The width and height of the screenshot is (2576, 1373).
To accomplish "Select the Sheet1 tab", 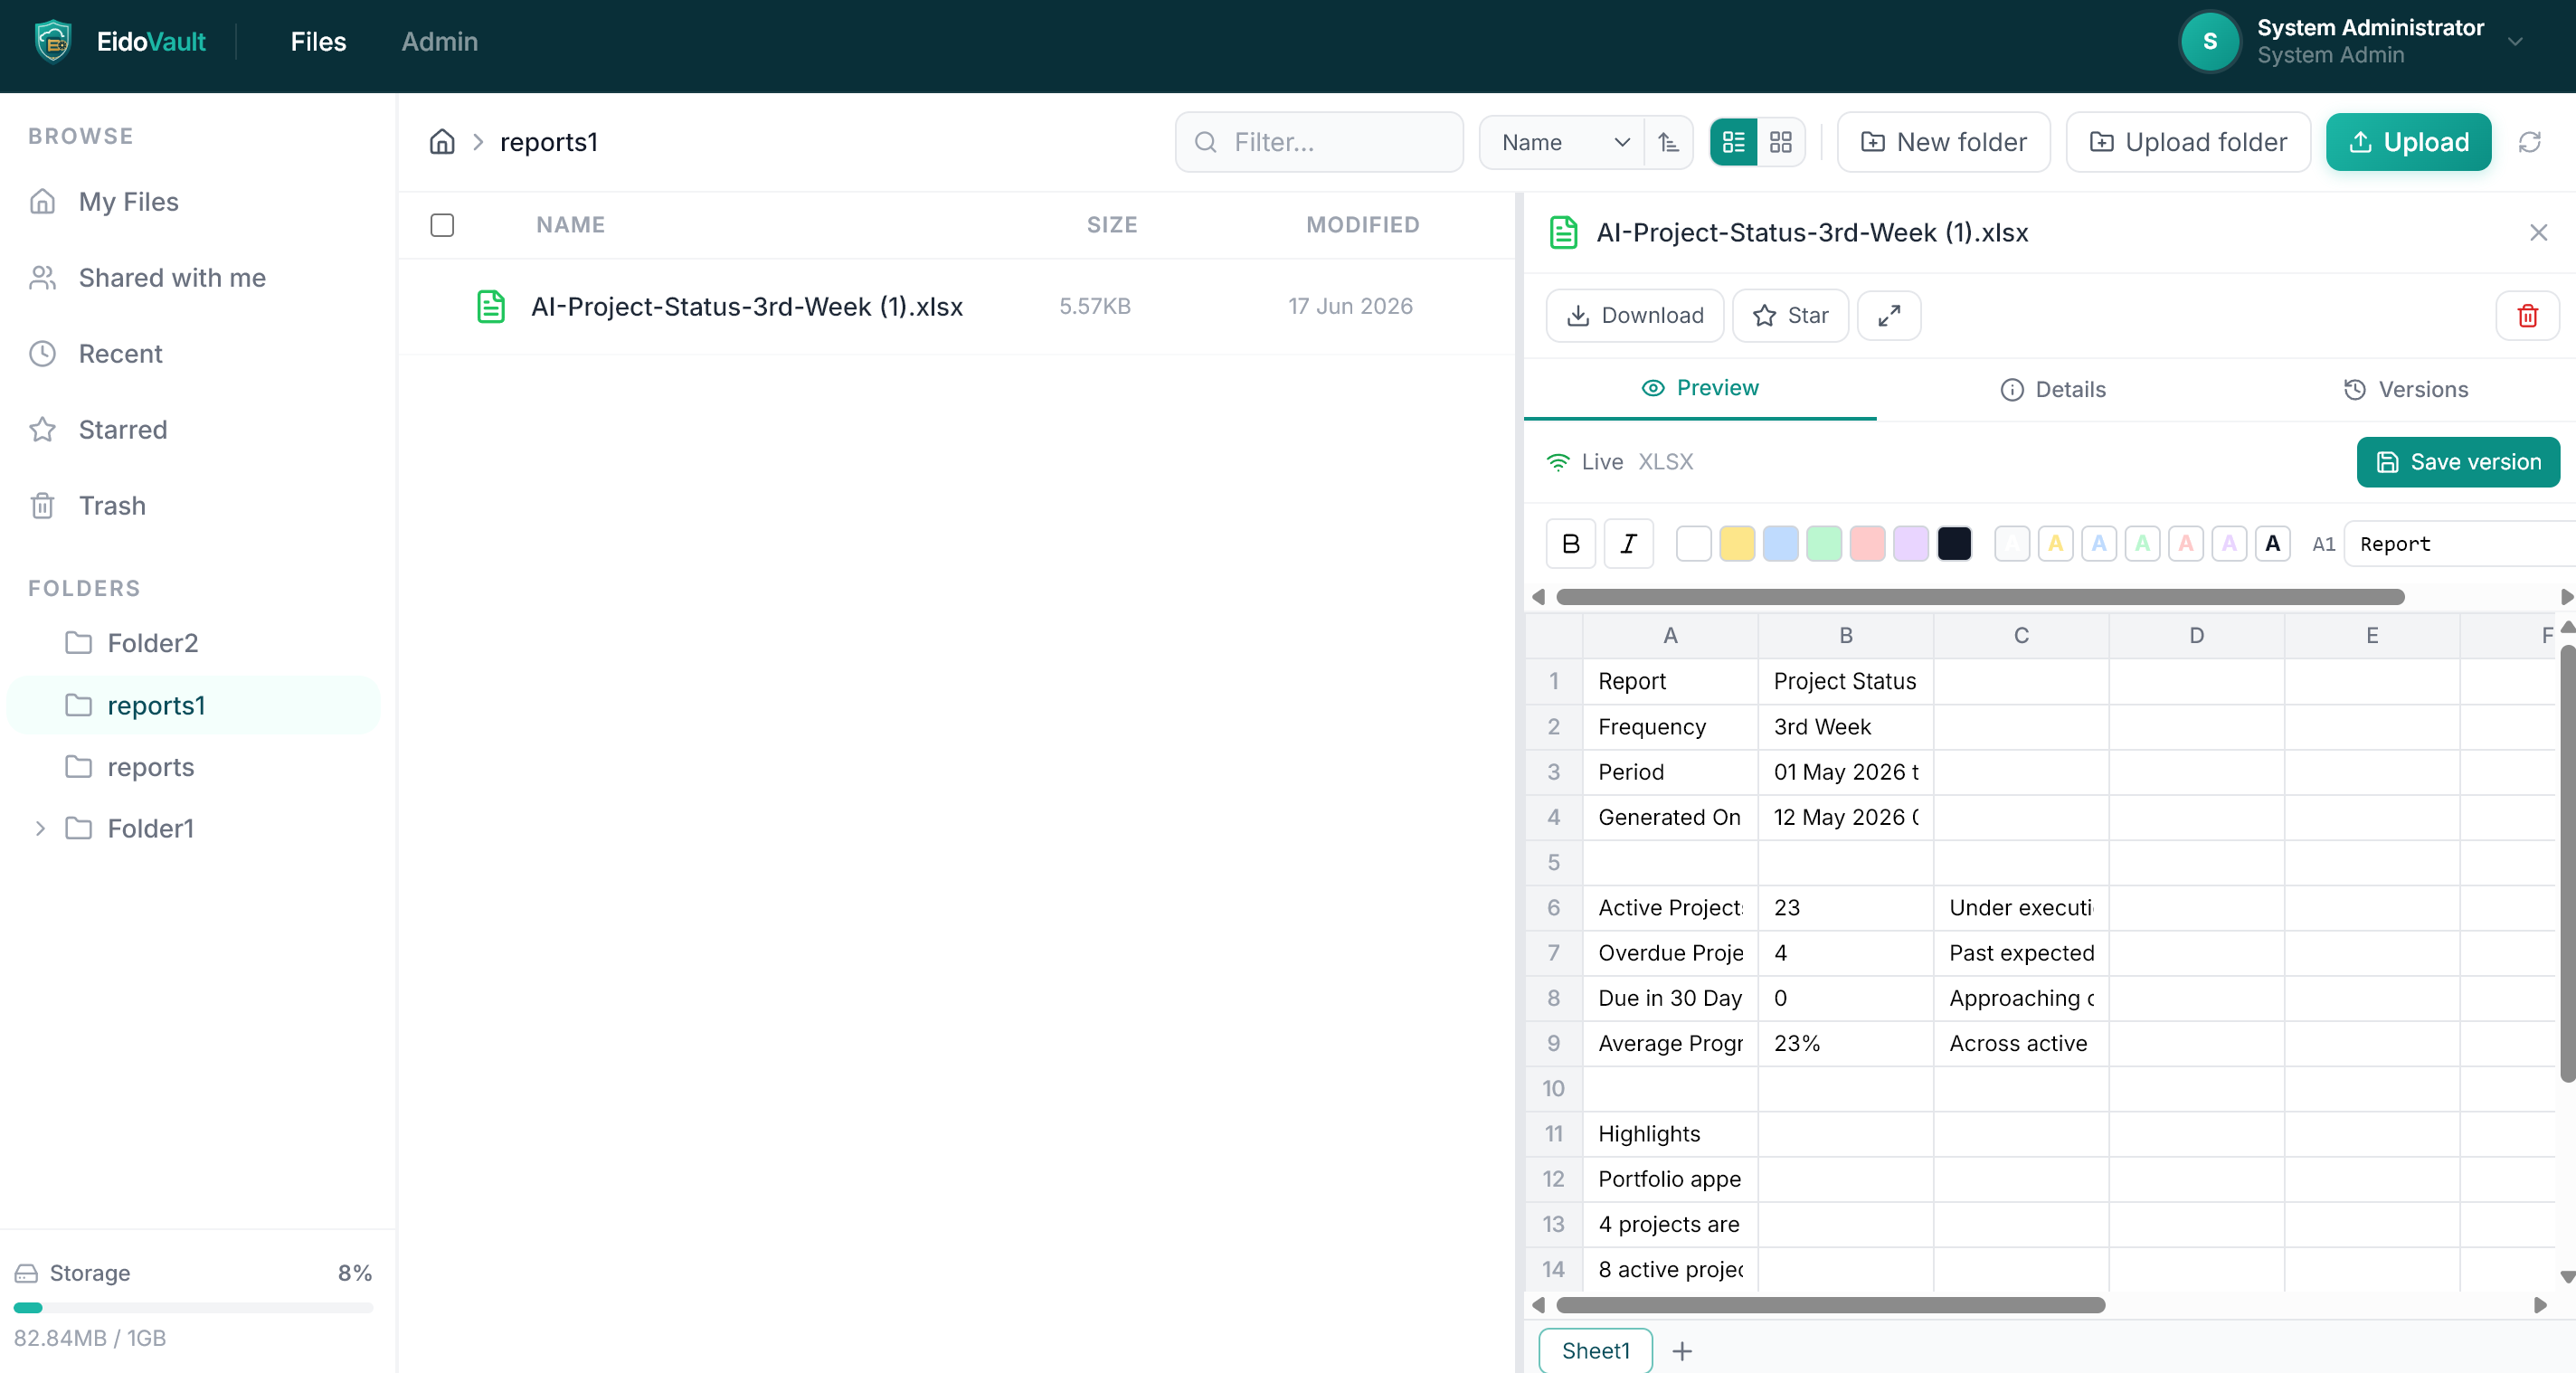I will click(x=1596, y=1351).
